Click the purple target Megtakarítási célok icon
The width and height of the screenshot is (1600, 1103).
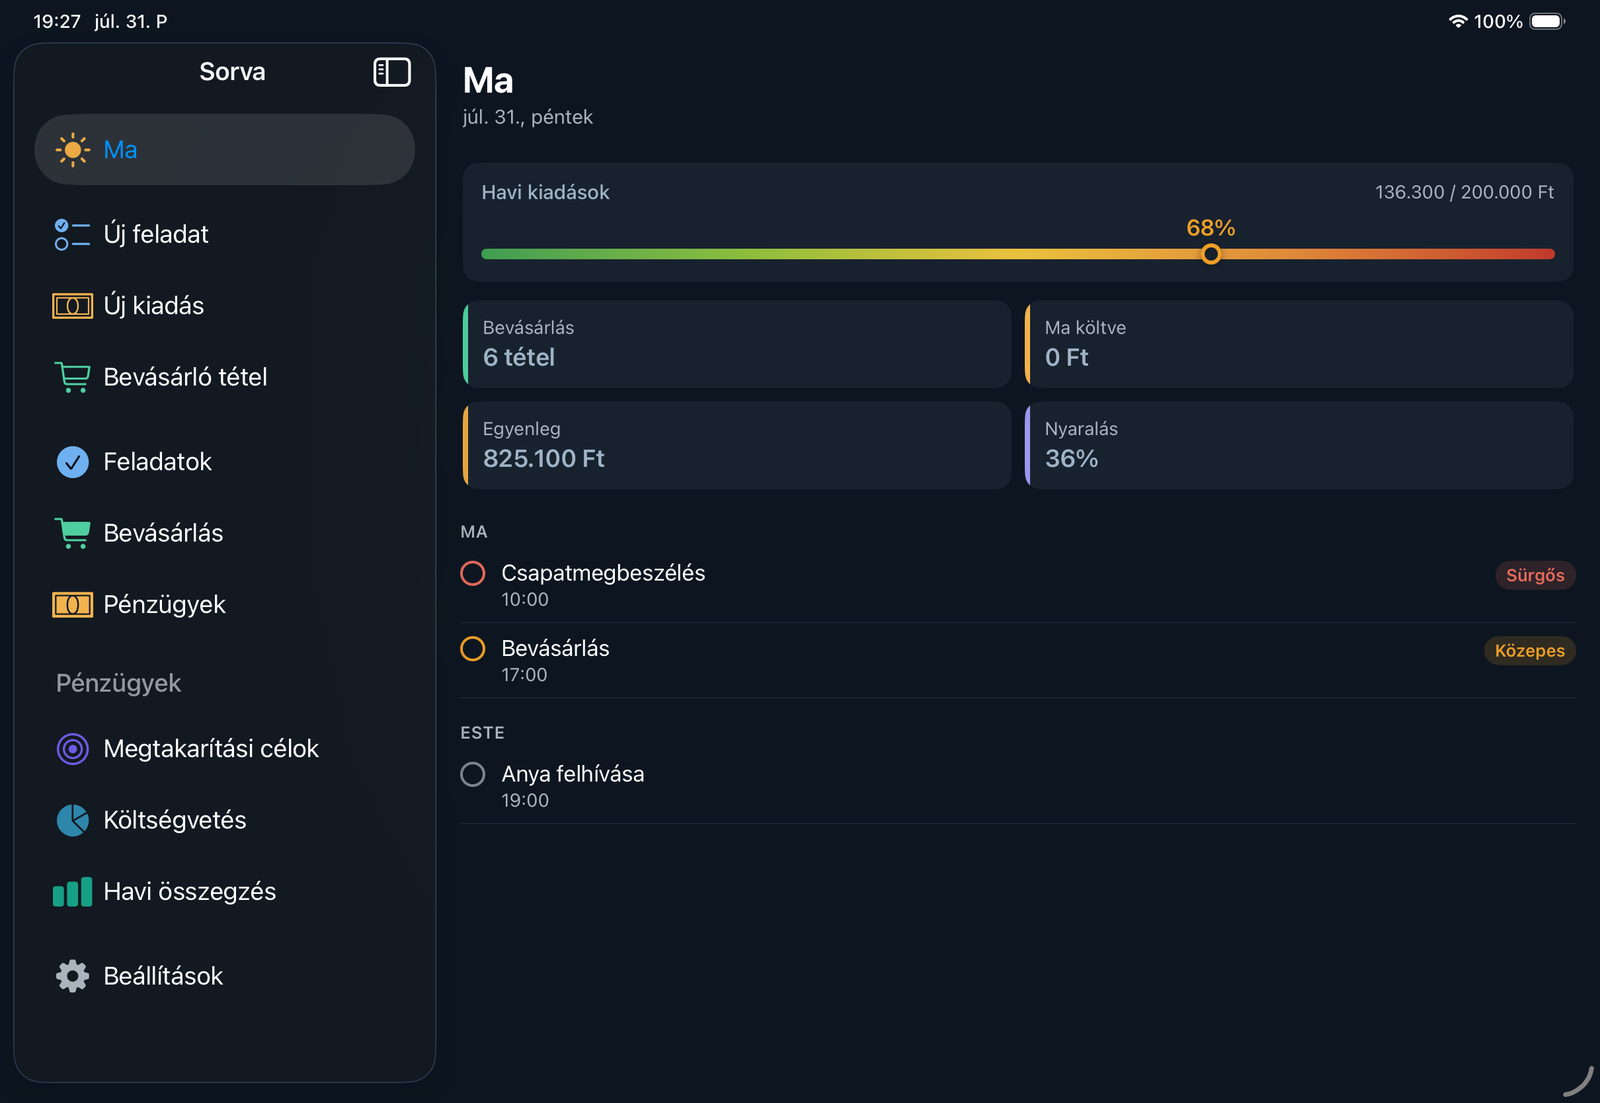(x=72, y=749)
